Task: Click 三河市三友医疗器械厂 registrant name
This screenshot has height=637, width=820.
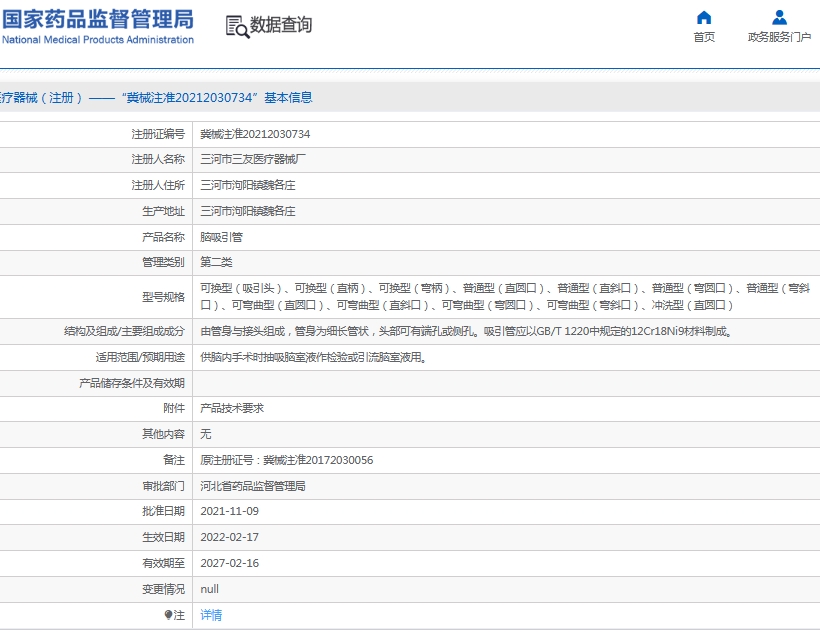Action: point(253,160)
